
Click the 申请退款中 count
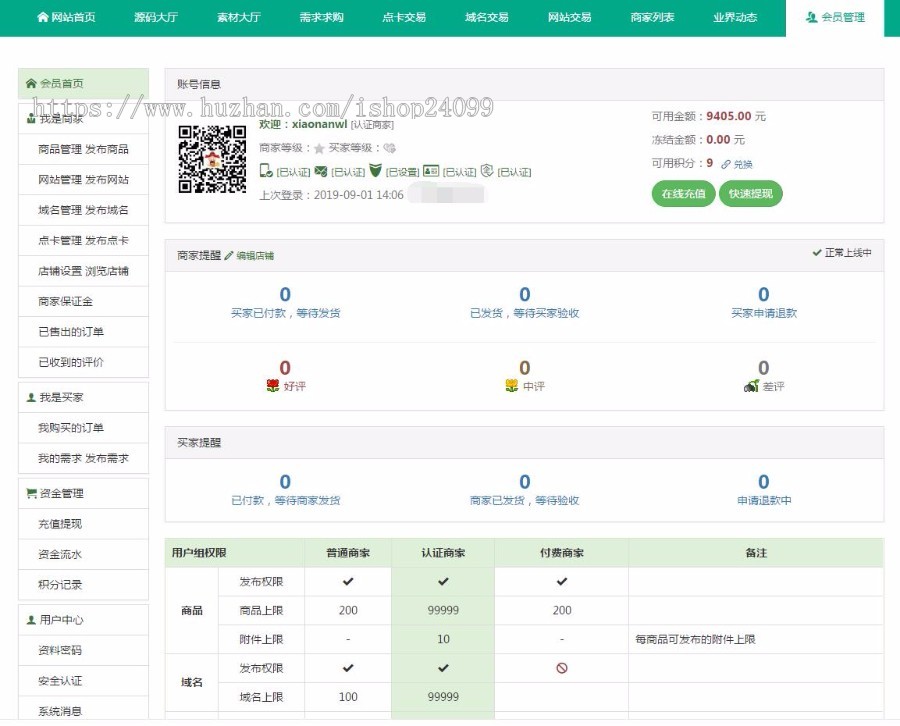coord(763,482)
